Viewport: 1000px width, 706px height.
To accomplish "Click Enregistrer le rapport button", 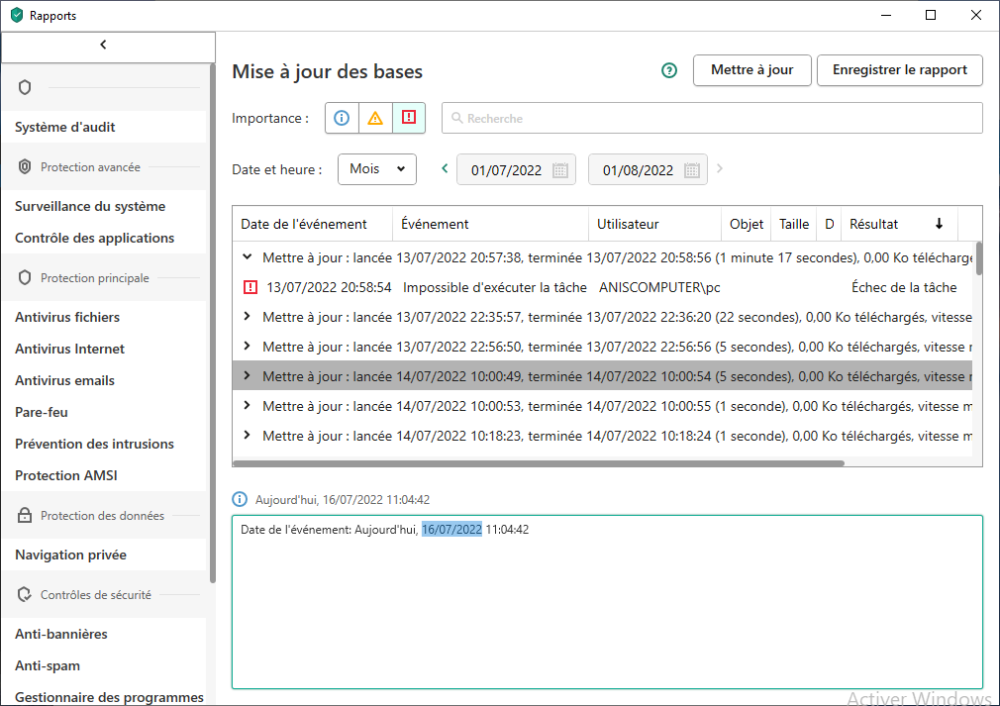I will [x=899, y=70].
